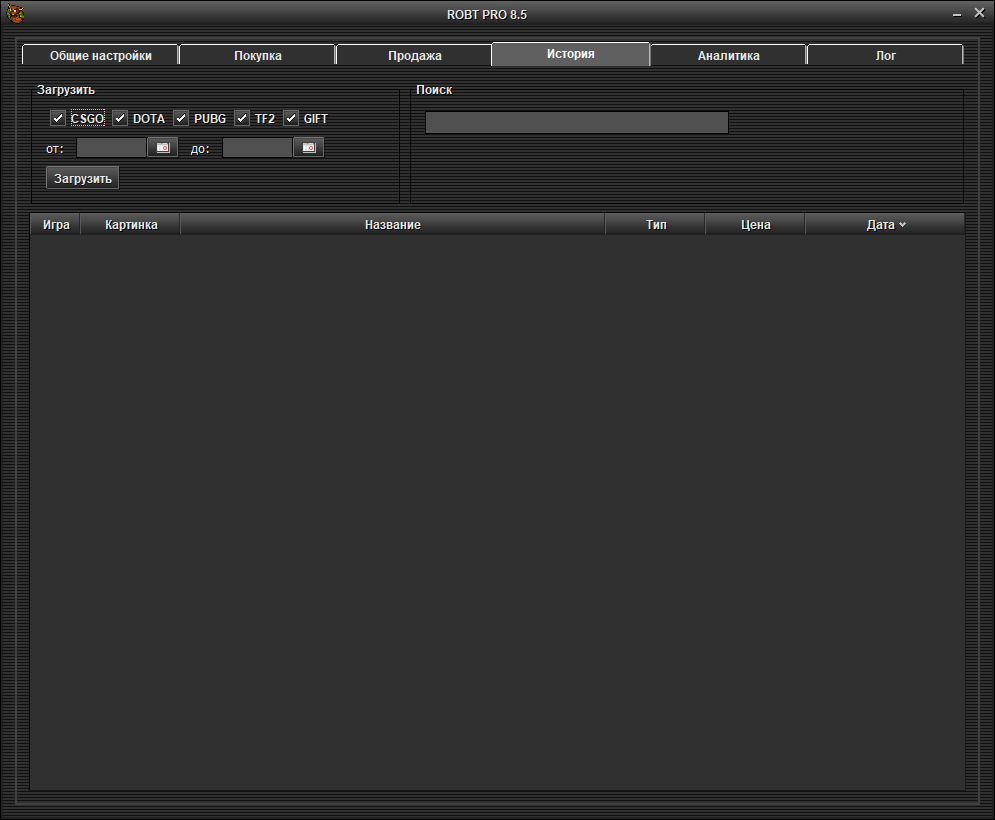The width and height of the screenshot is (995, 820).
Task: Untick the TF2 checkbox
Action: [242, 119]
